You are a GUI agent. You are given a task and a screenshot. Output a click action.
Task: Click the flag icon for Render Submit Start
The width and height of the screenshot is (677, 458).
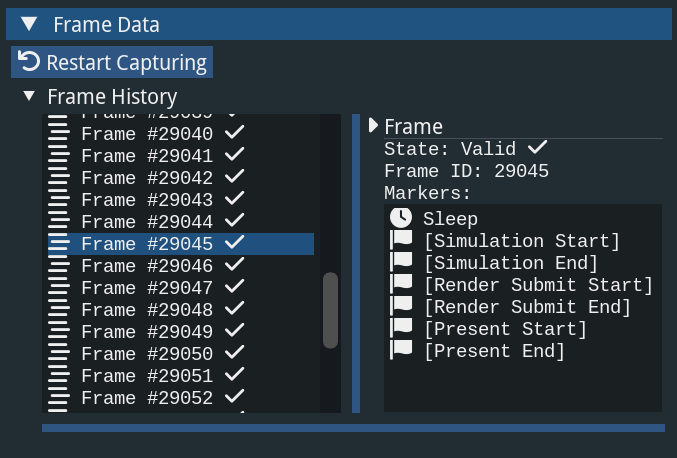(x=400, y=285)
